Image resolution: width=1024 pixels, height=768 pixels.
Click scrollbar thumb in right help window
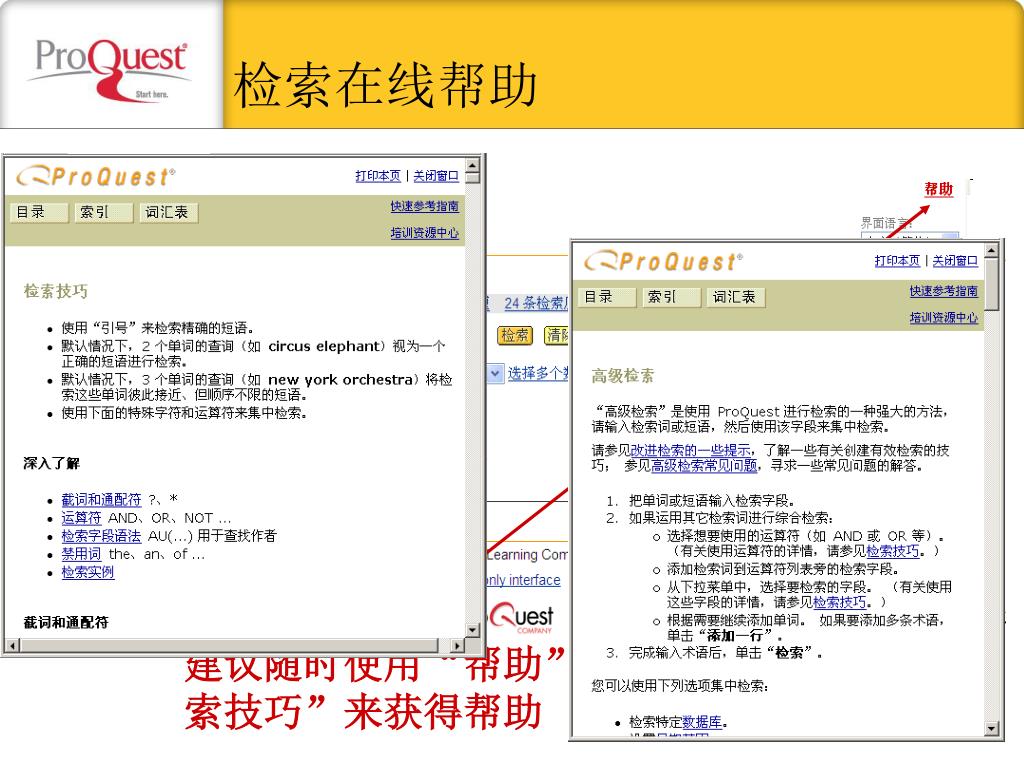991,283
